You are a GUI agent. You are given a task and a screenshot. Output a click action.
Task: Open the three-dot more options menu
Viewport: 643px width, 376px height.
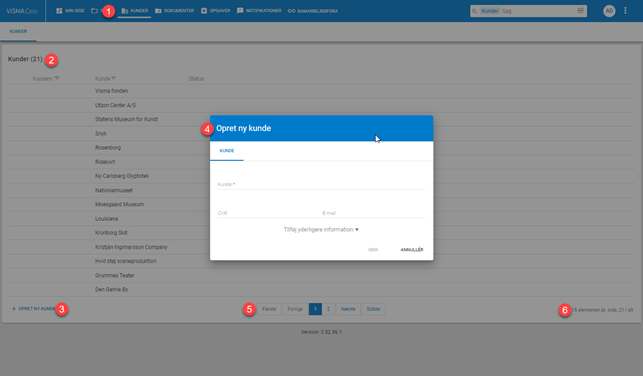pos(625,11)
